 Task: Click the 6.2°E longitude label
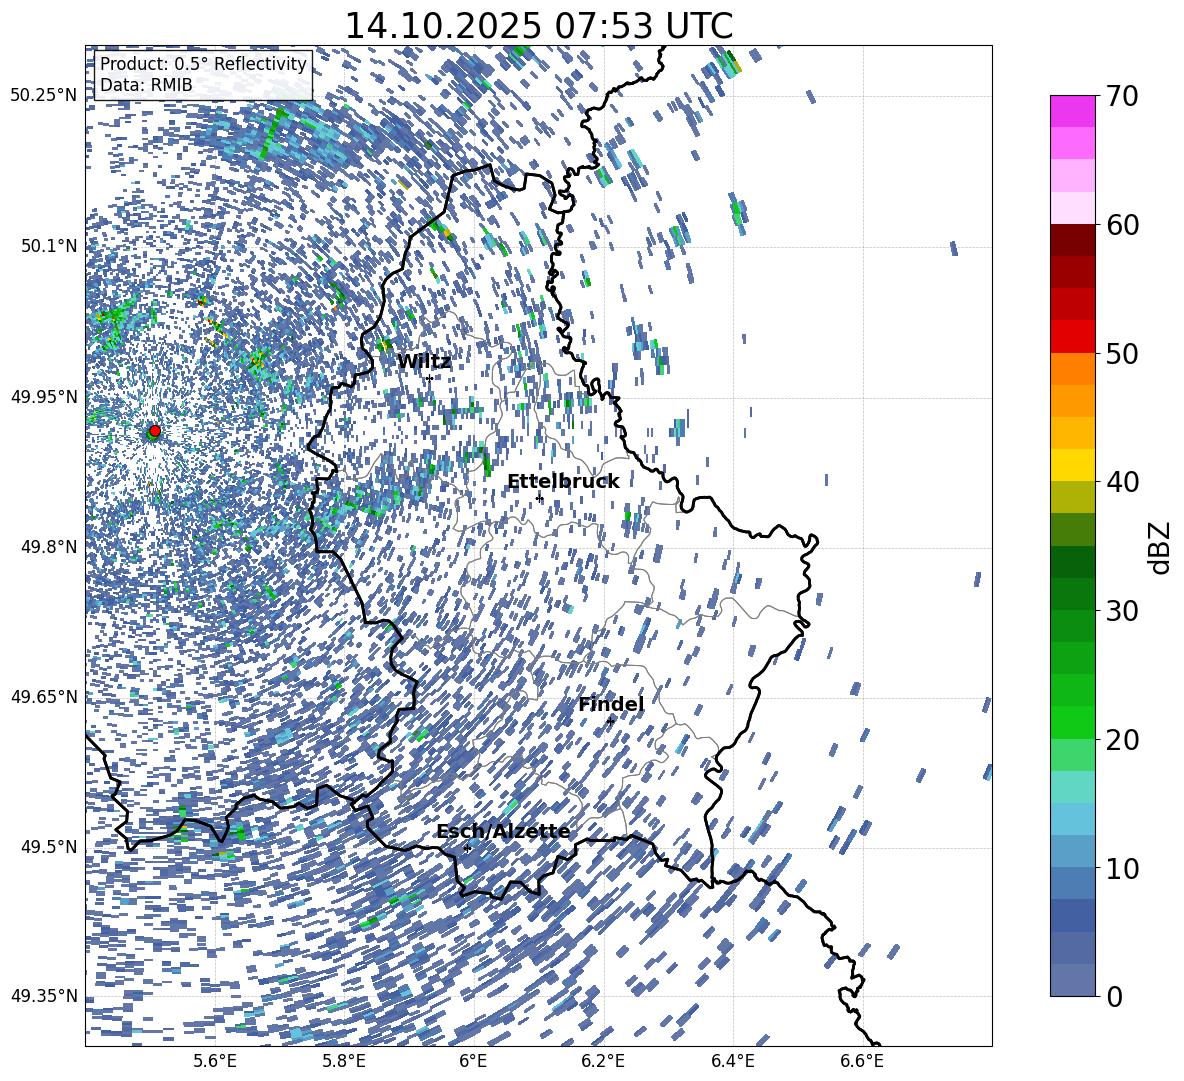[603, 1061]
